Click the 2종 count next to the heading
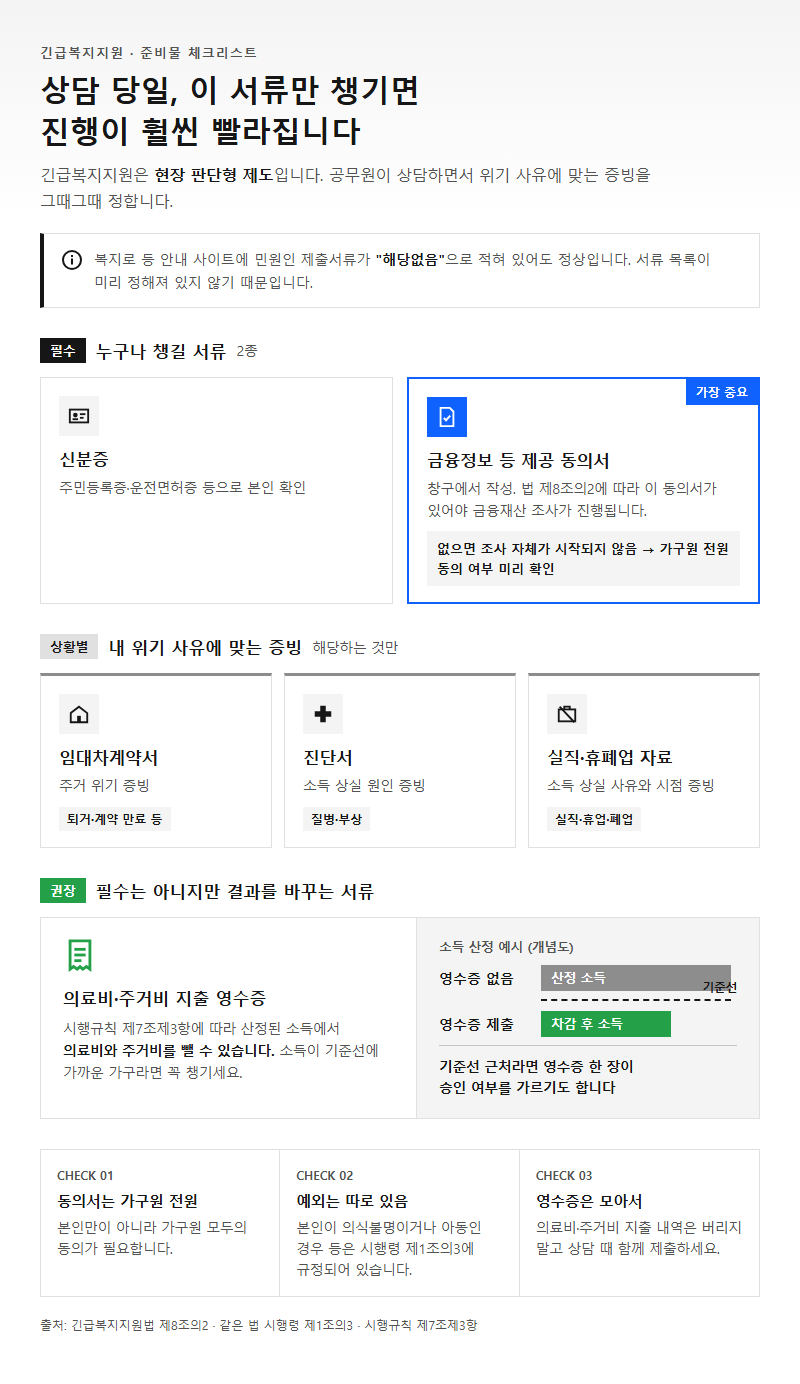800x1384 pixels. pyautogui.click(x=247, y=352)
